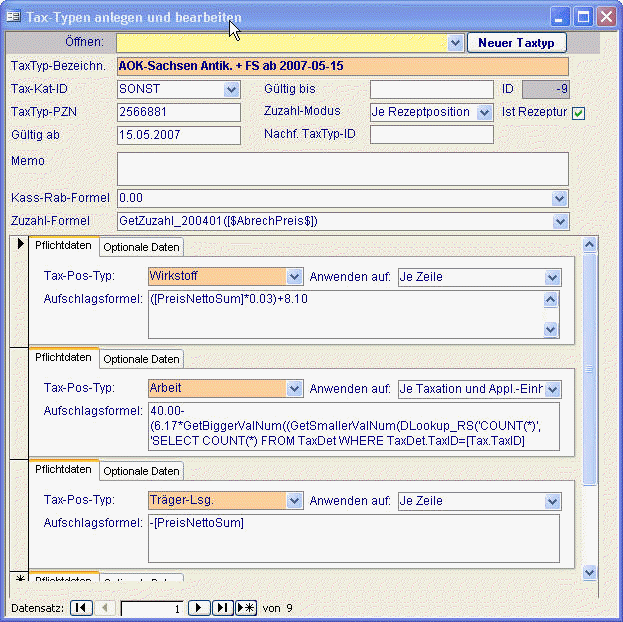
Task: Expand the Tax-Kat-ID SONST dropdown
Action: click(231, 89)
